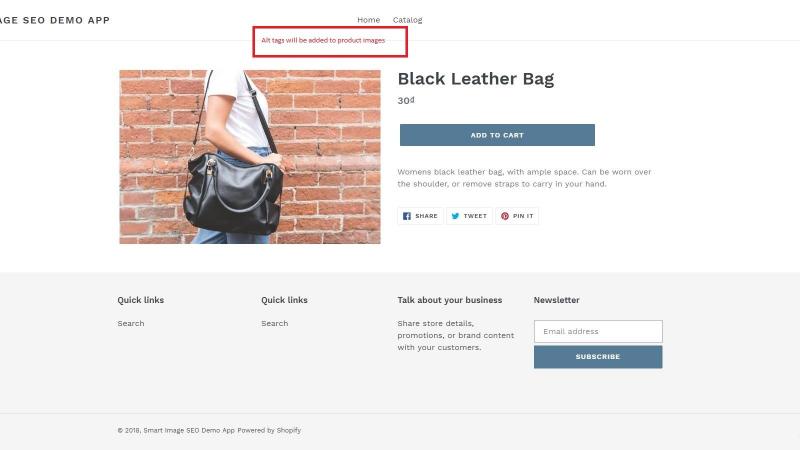Click the PIN IT text label

(x=523, y=216)
